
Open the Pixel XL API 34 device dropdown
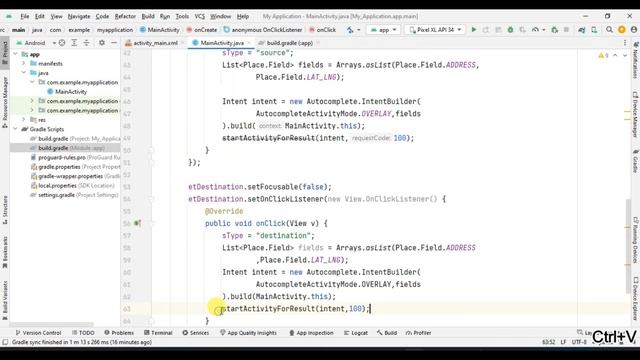[x=435, y=30]
